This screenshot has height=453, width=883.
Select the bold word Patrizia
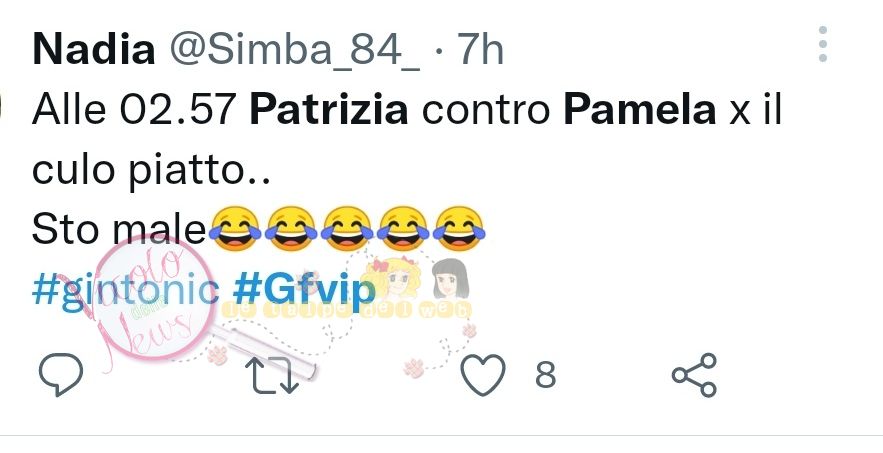point(329,109)
